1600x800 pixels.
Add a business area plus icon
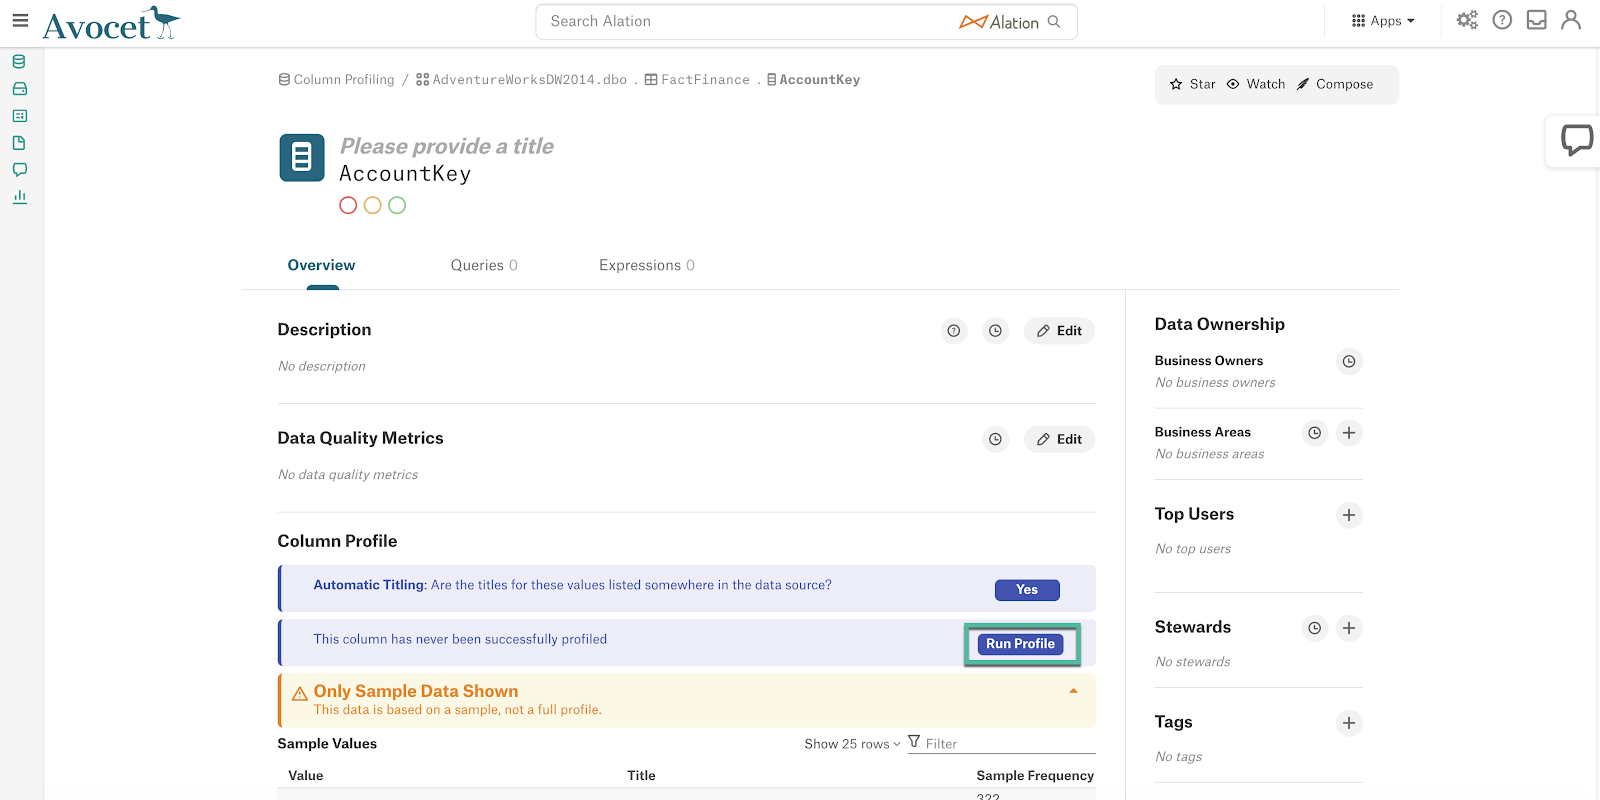pos(1349,433)
